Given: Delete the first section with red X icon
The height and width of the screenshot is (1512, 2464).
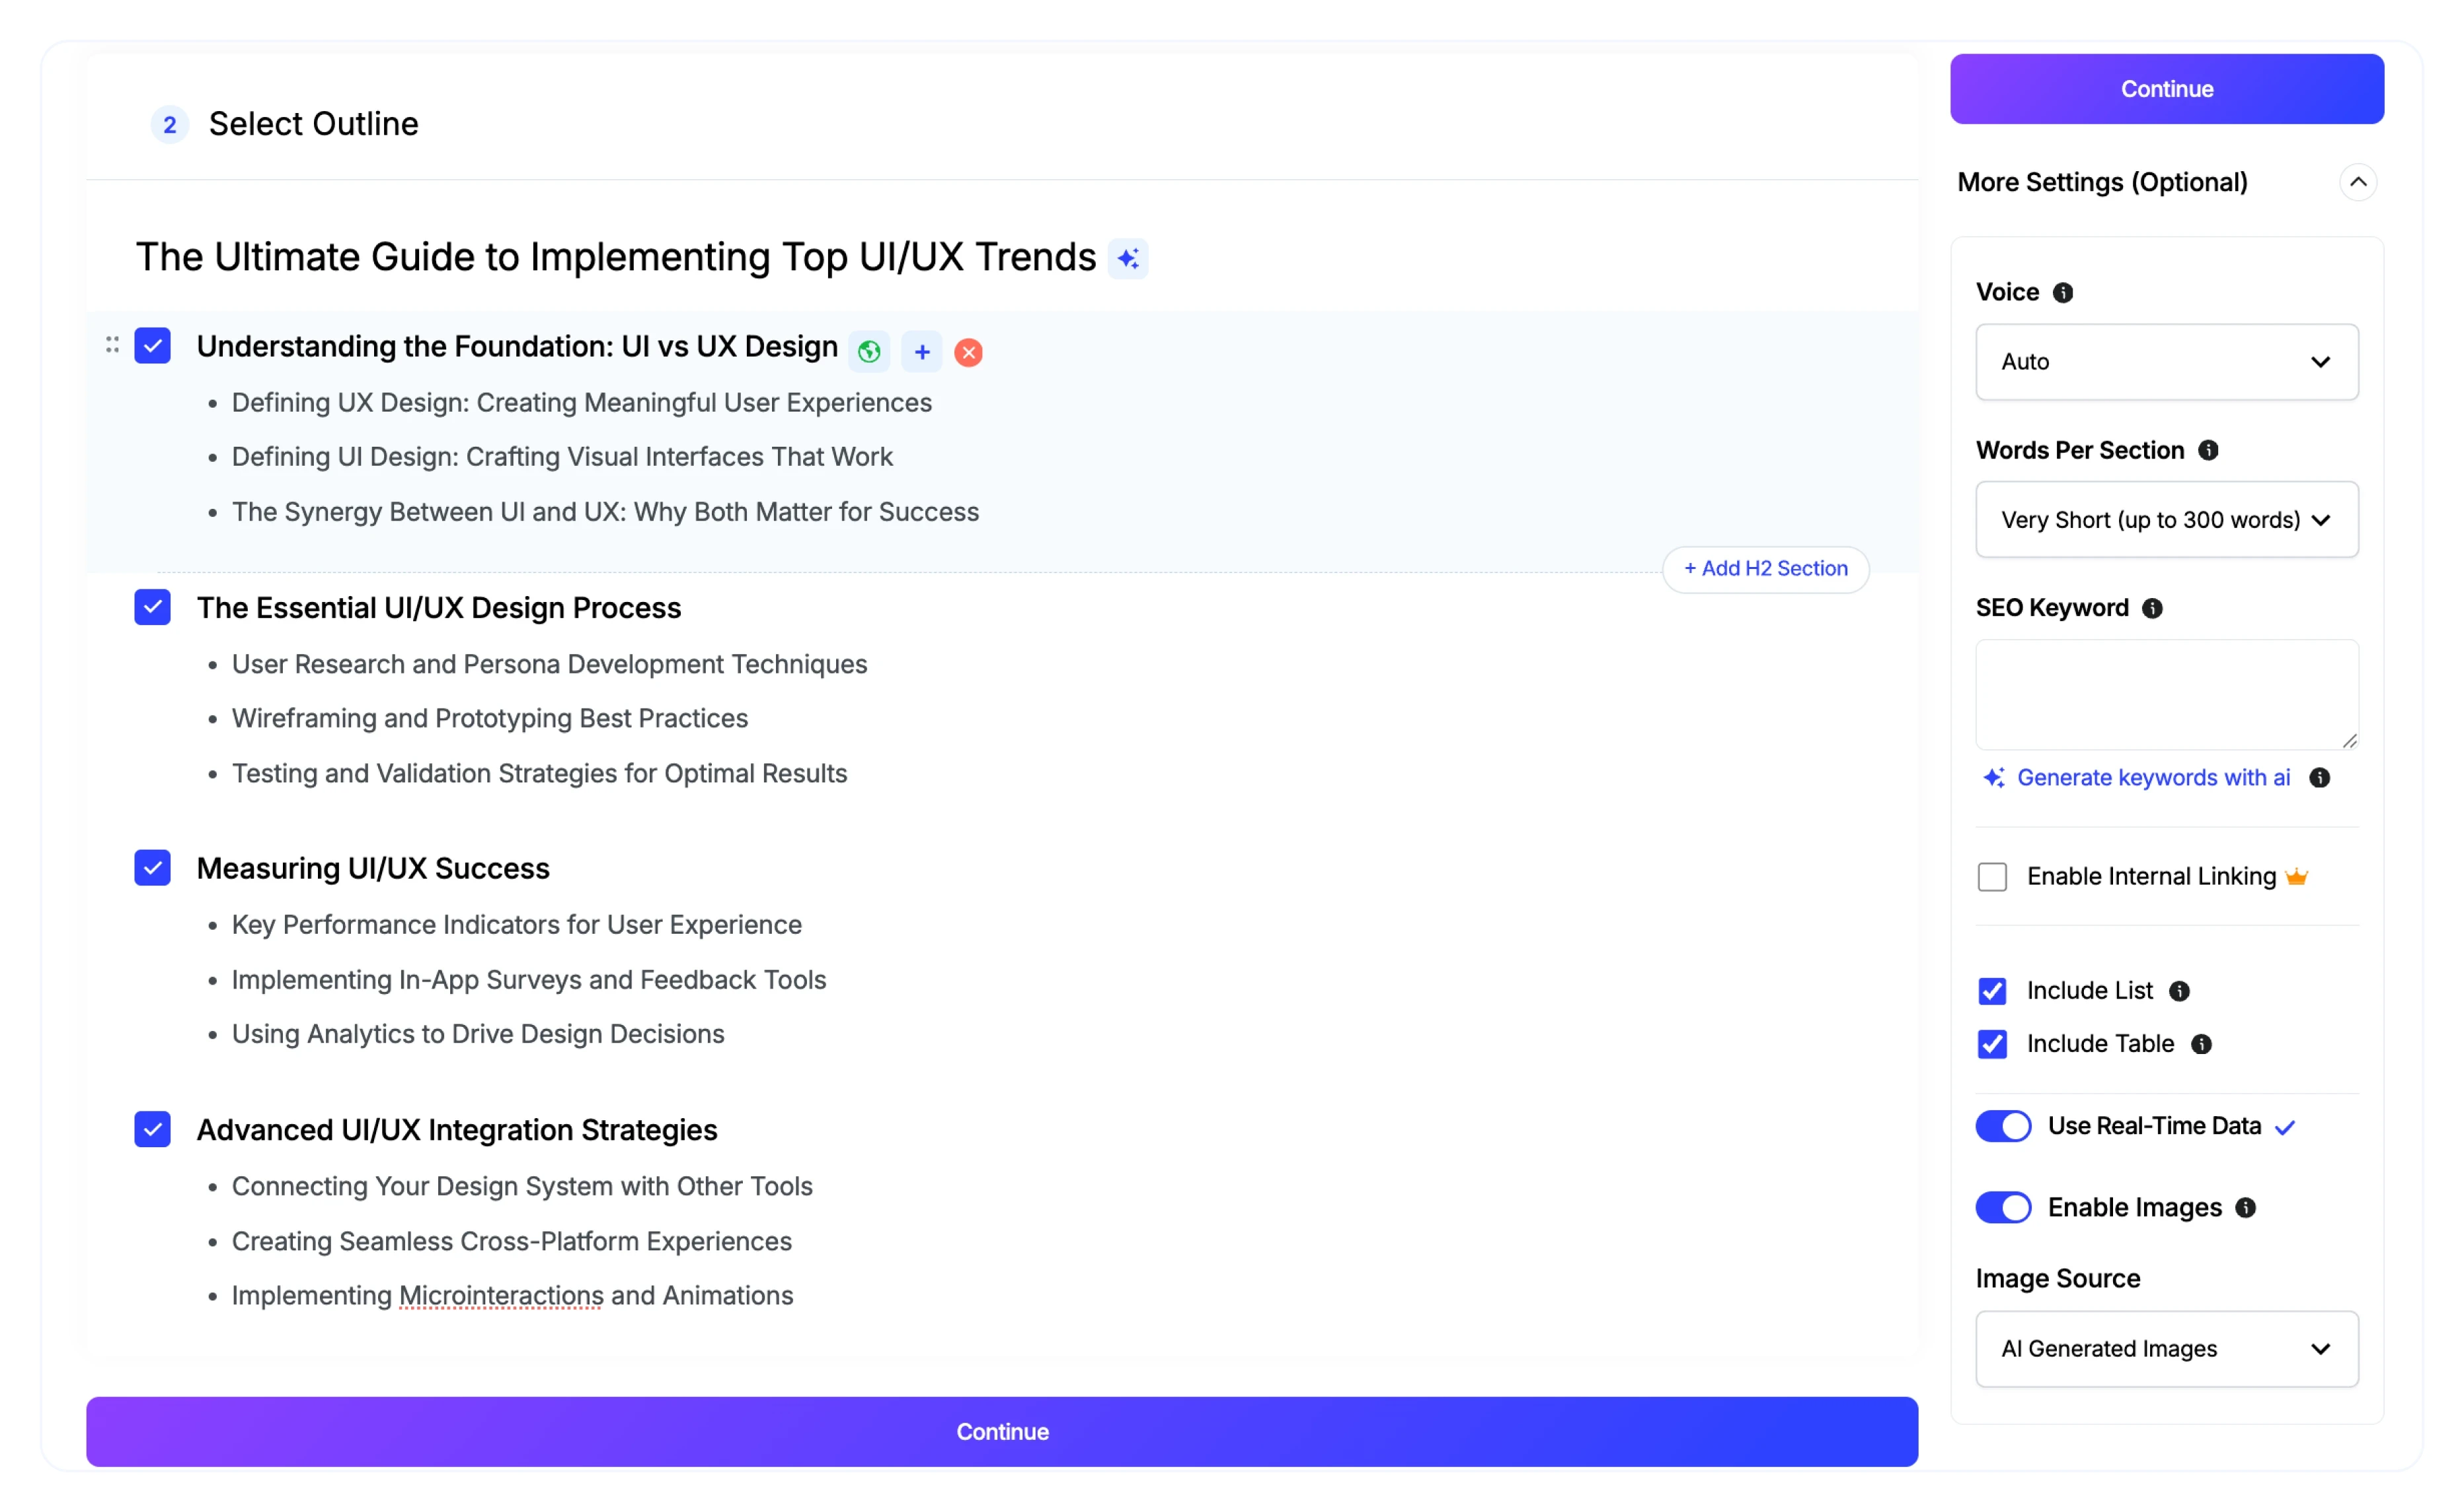Looking at the screenshot, I should pos(968,352).
